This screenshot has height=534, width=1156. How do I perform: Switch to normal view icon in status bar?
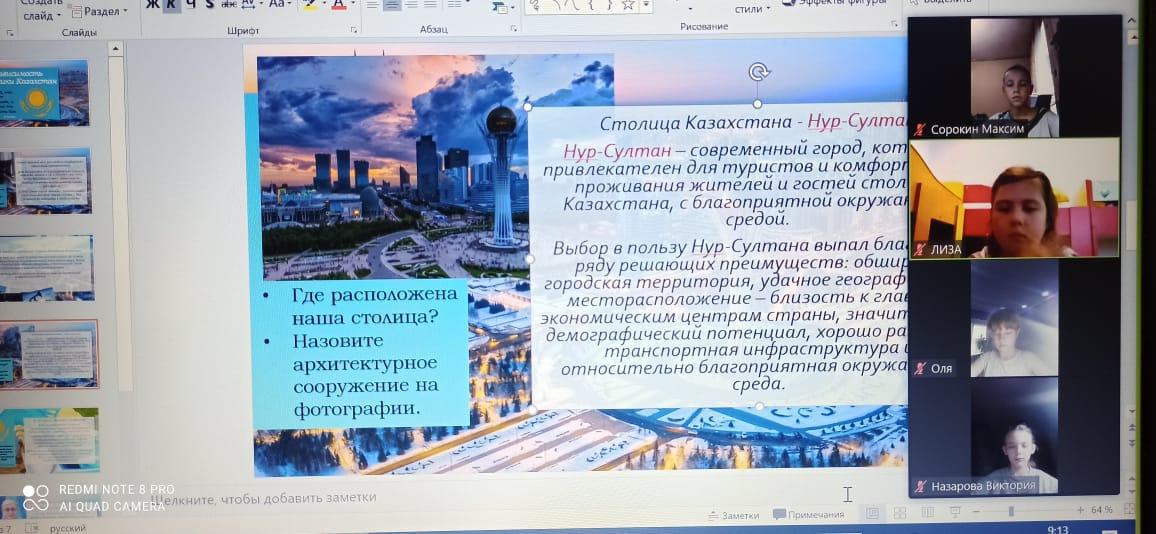[872, 512]
